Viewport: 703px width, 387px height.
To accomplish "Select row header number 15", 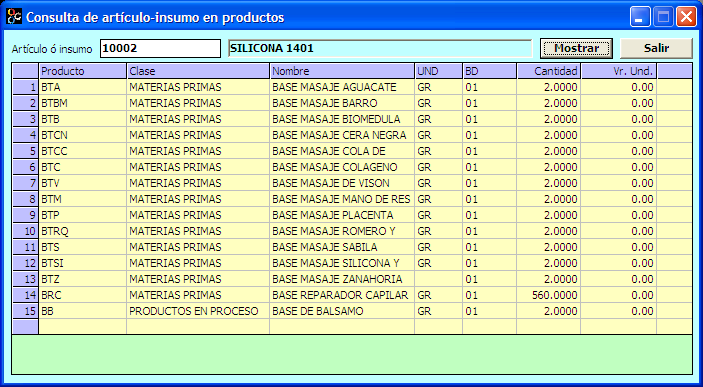I will [x=25, y=311].
